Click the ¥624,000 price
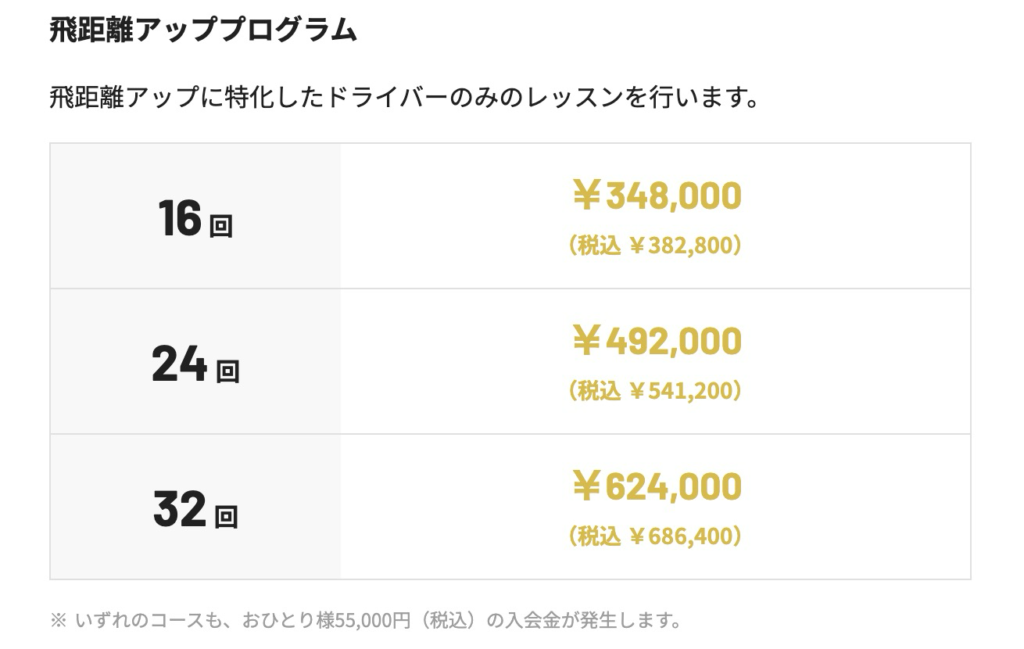Viewport: 1024px width, 649px height. coord(656,487)
